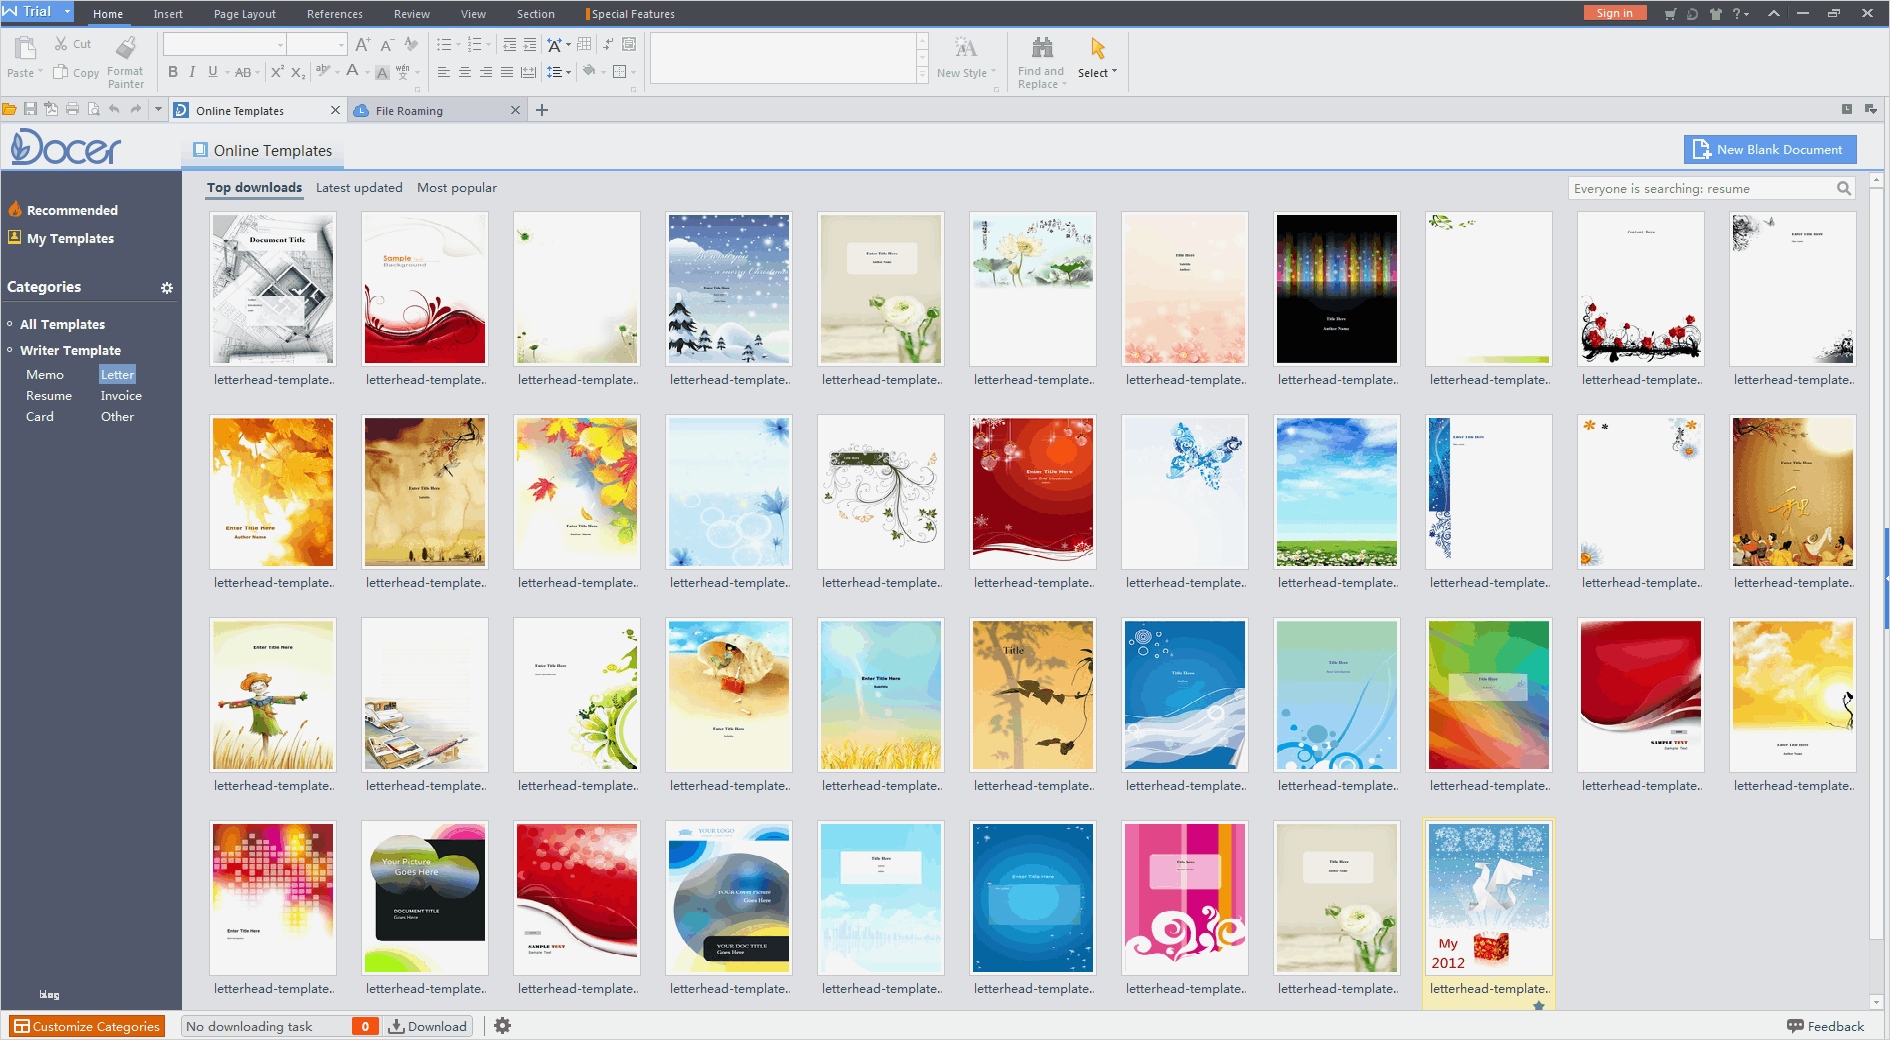Open the font name dropdown

[x=280, y=45]
